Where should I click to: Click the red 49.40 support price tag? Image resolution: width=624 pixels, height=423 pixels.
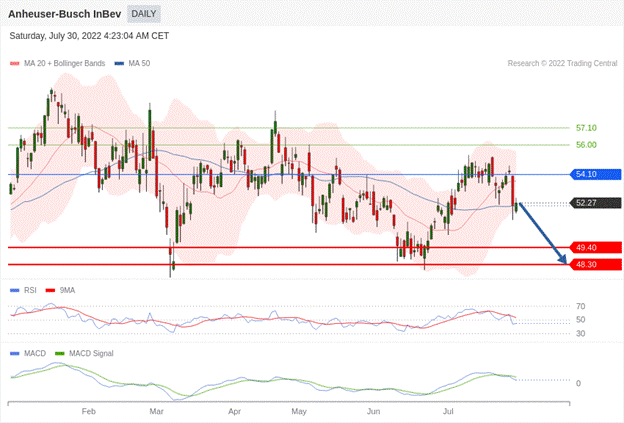596,248
